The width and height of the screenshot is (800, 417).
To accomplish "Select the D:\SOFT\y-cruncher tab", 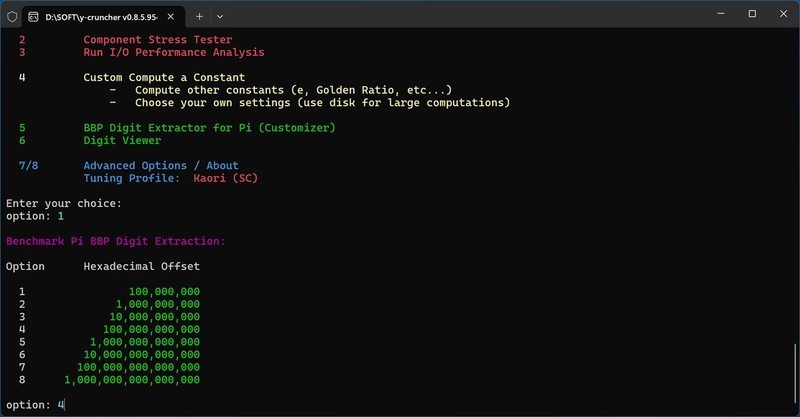I will 100,16.
